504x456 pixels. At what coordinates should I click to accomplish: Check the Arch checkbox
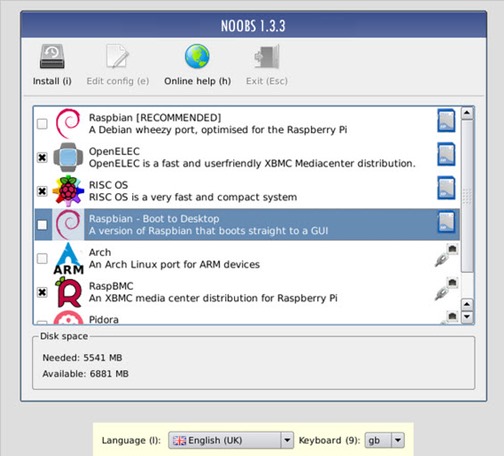coord(42,258)
